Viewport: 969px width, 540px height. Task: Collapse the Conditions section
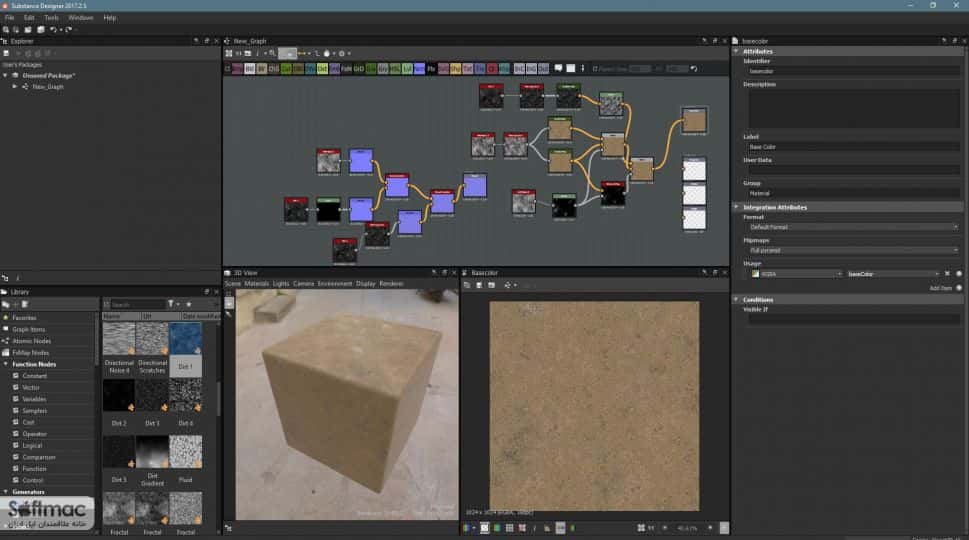(x=736, y=299)
